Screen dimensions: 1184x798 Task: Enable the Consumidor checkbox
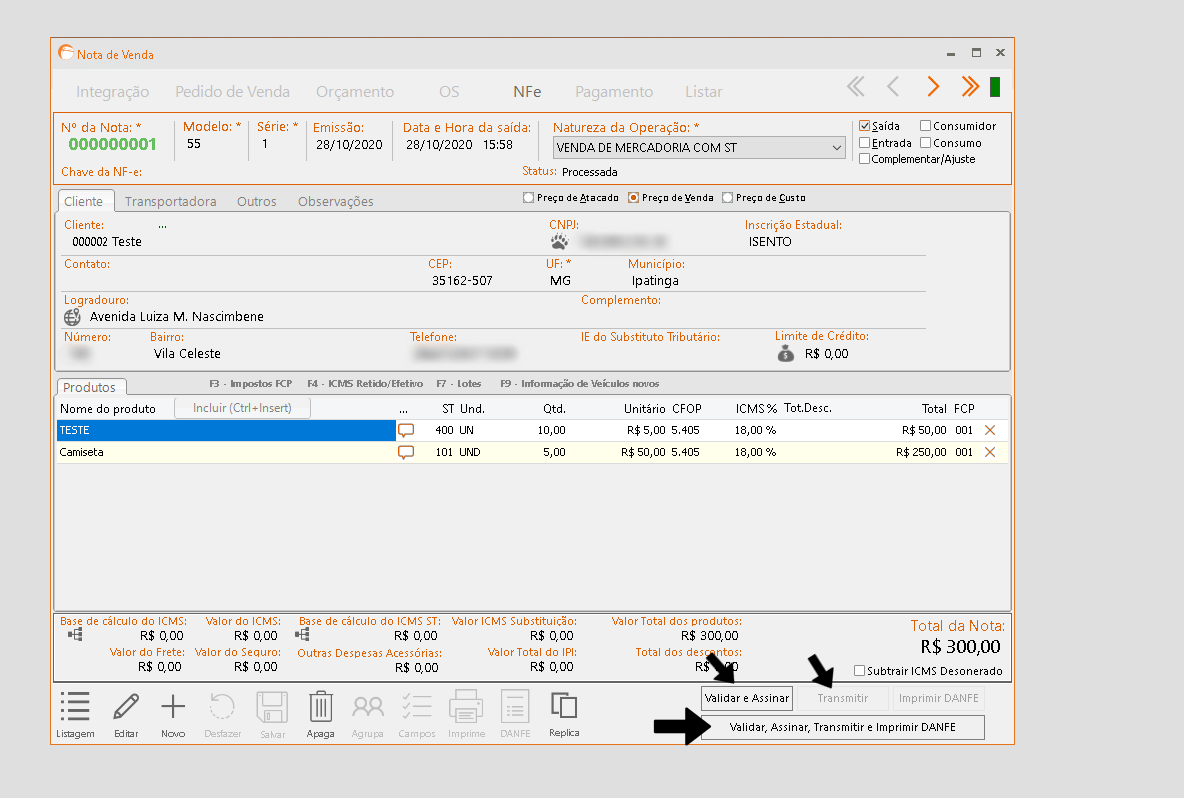(x=925, y=125)
